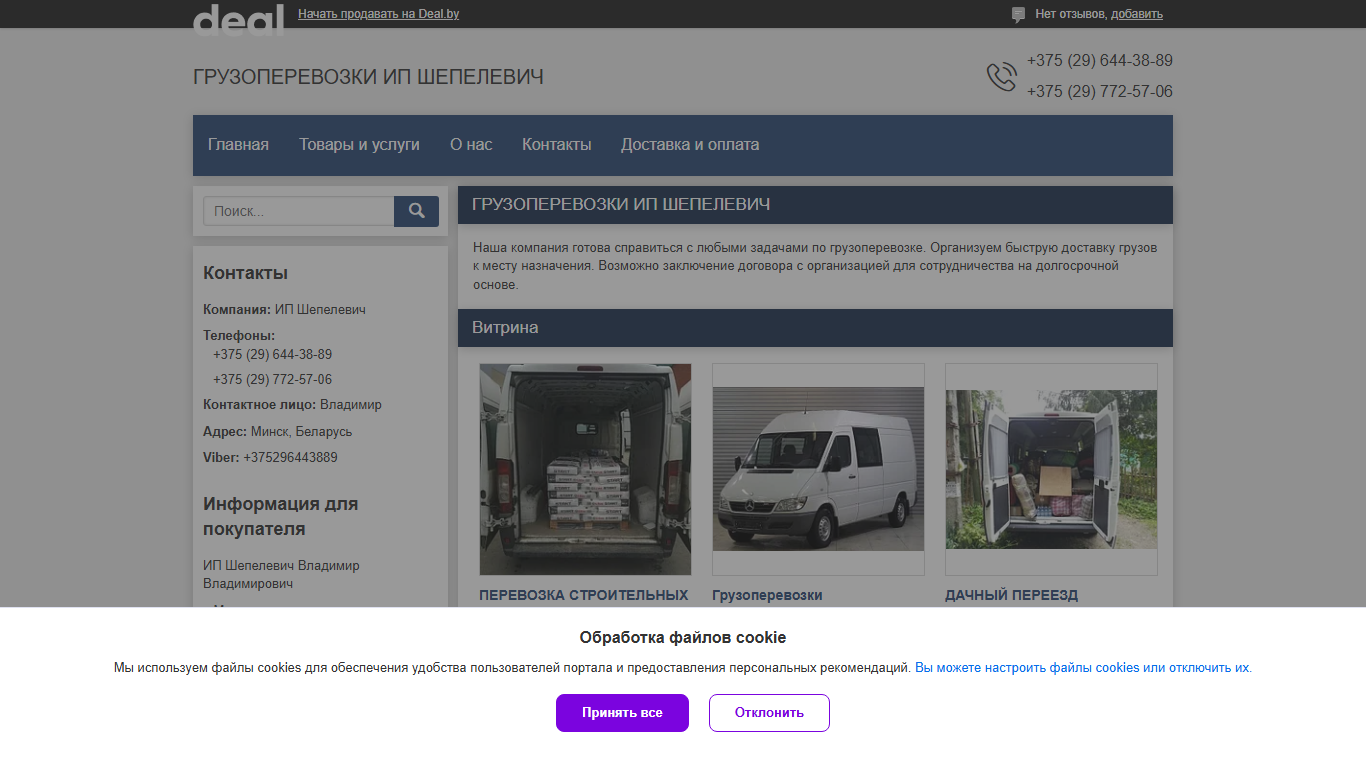Open Товары и услуги menu item
The width and height of the screenshot is (1366, 768).
(x=359, y=144)
